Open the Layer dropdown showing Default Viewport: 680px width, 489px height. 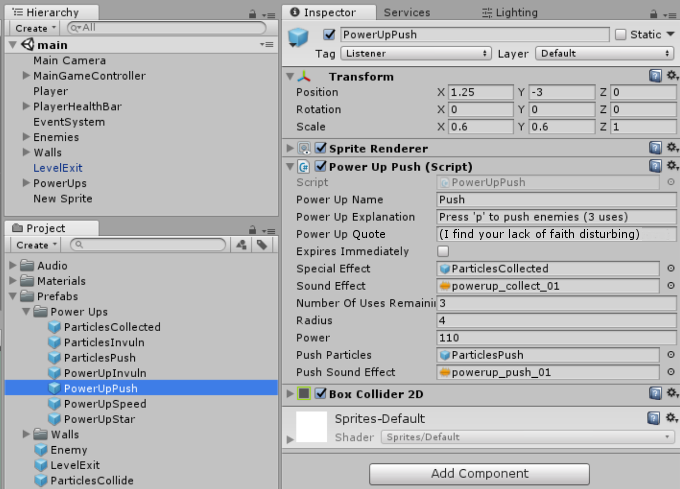coord(605,53)
